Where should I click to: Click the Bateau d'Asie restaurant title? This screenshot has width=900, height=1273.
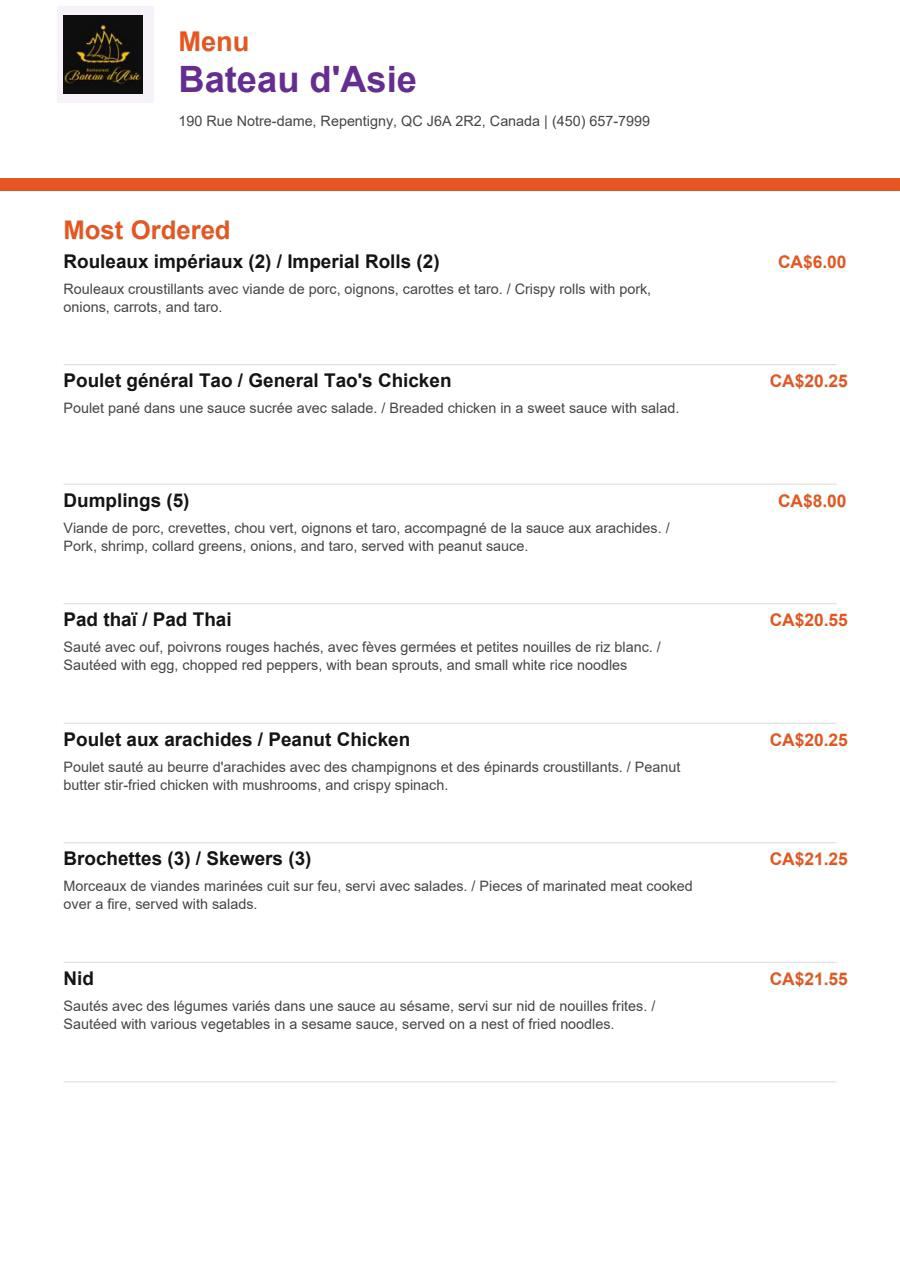coord(297,80)
